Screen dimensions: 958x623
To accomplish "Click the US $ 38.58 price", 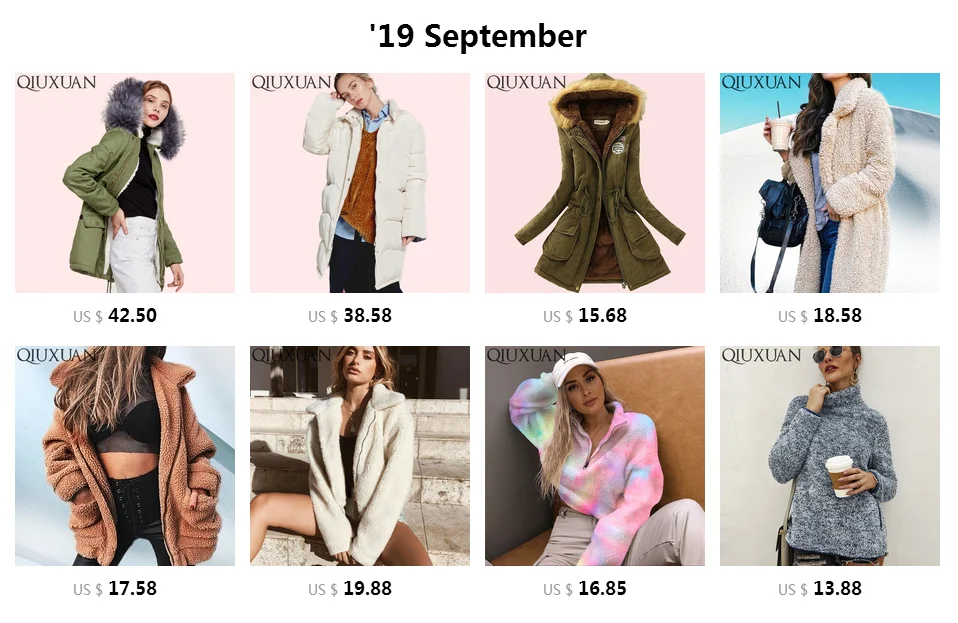I will (350, 316).
